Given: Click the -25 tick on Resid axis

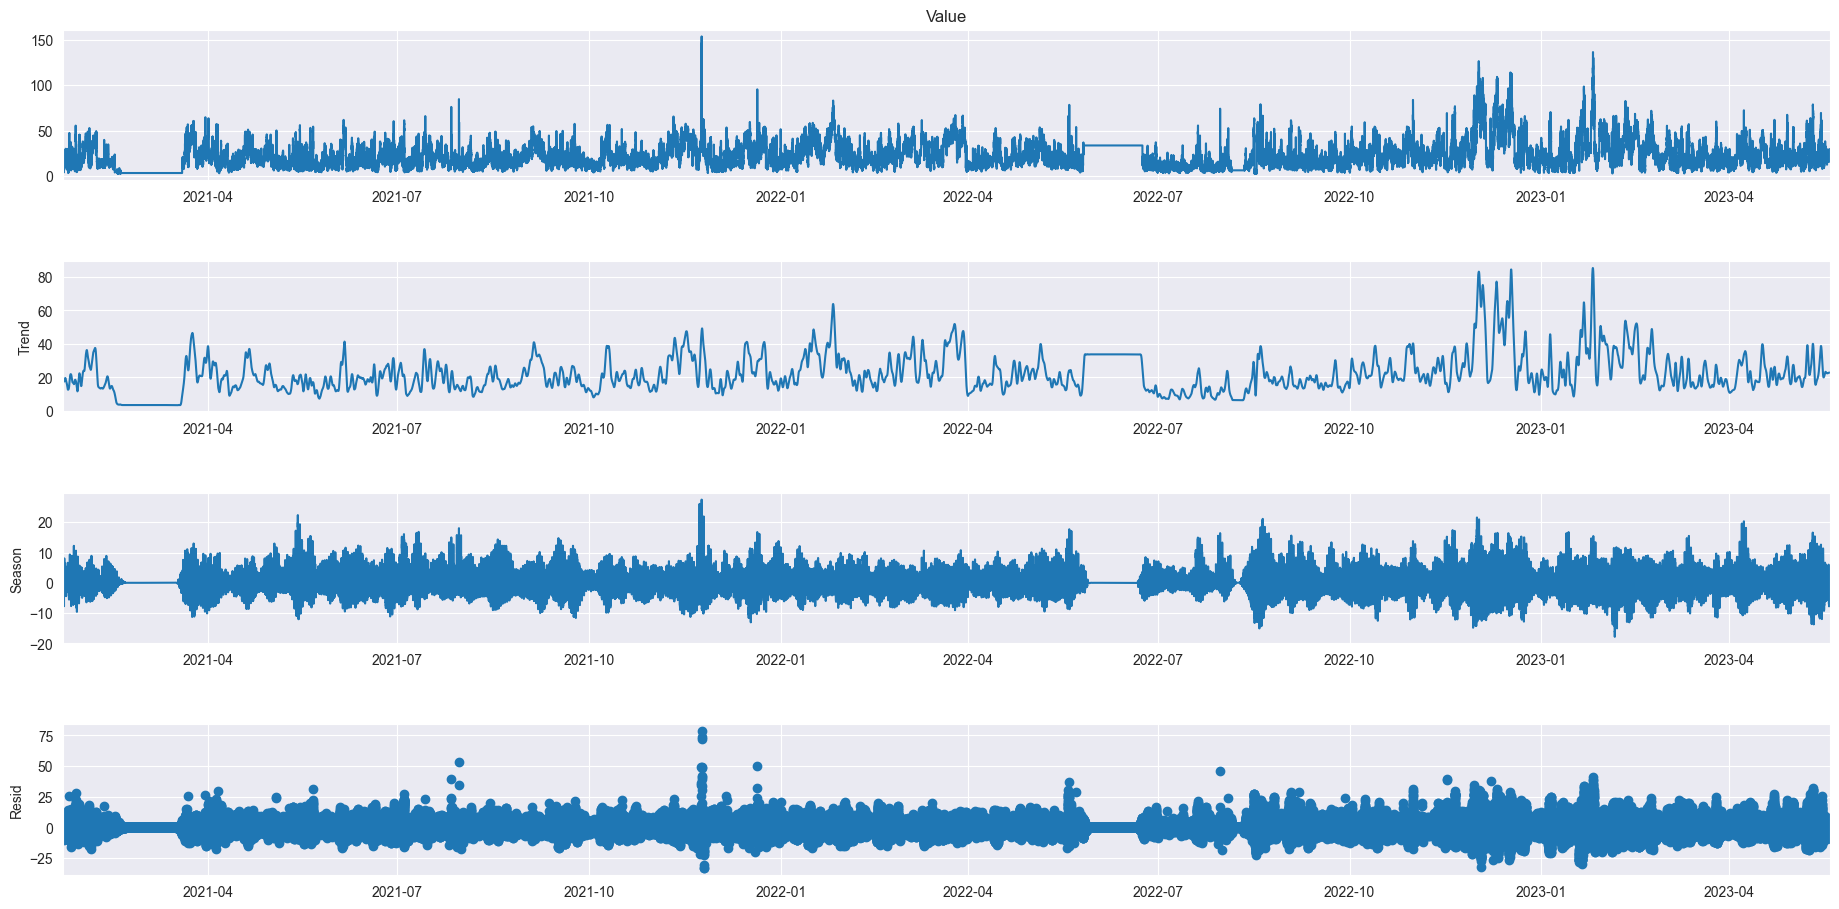Looking at the screenshot, I should pos(40,859).
